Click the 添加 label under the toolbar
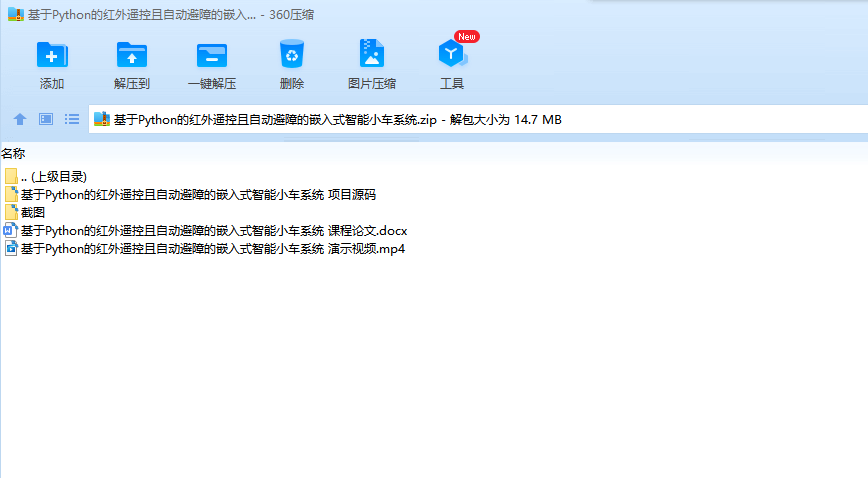Screen dimensions: 868x478 (52, 84)
